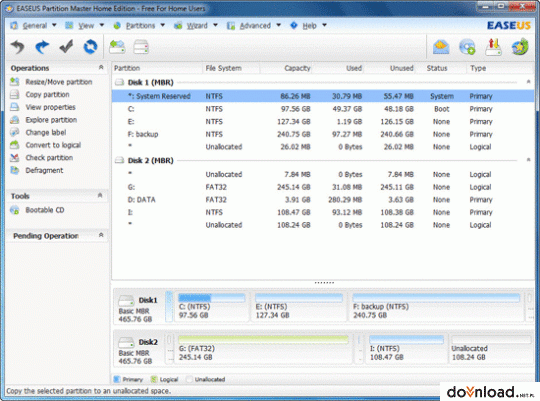Select the C: NTFS partition row
Image resolution: width=540 pixels, height=401 pixels.
[322, 109]
